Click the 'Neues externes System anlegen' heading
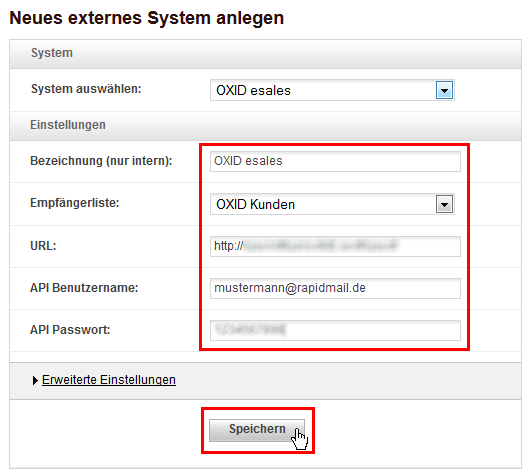 click(x=147, y=18)
